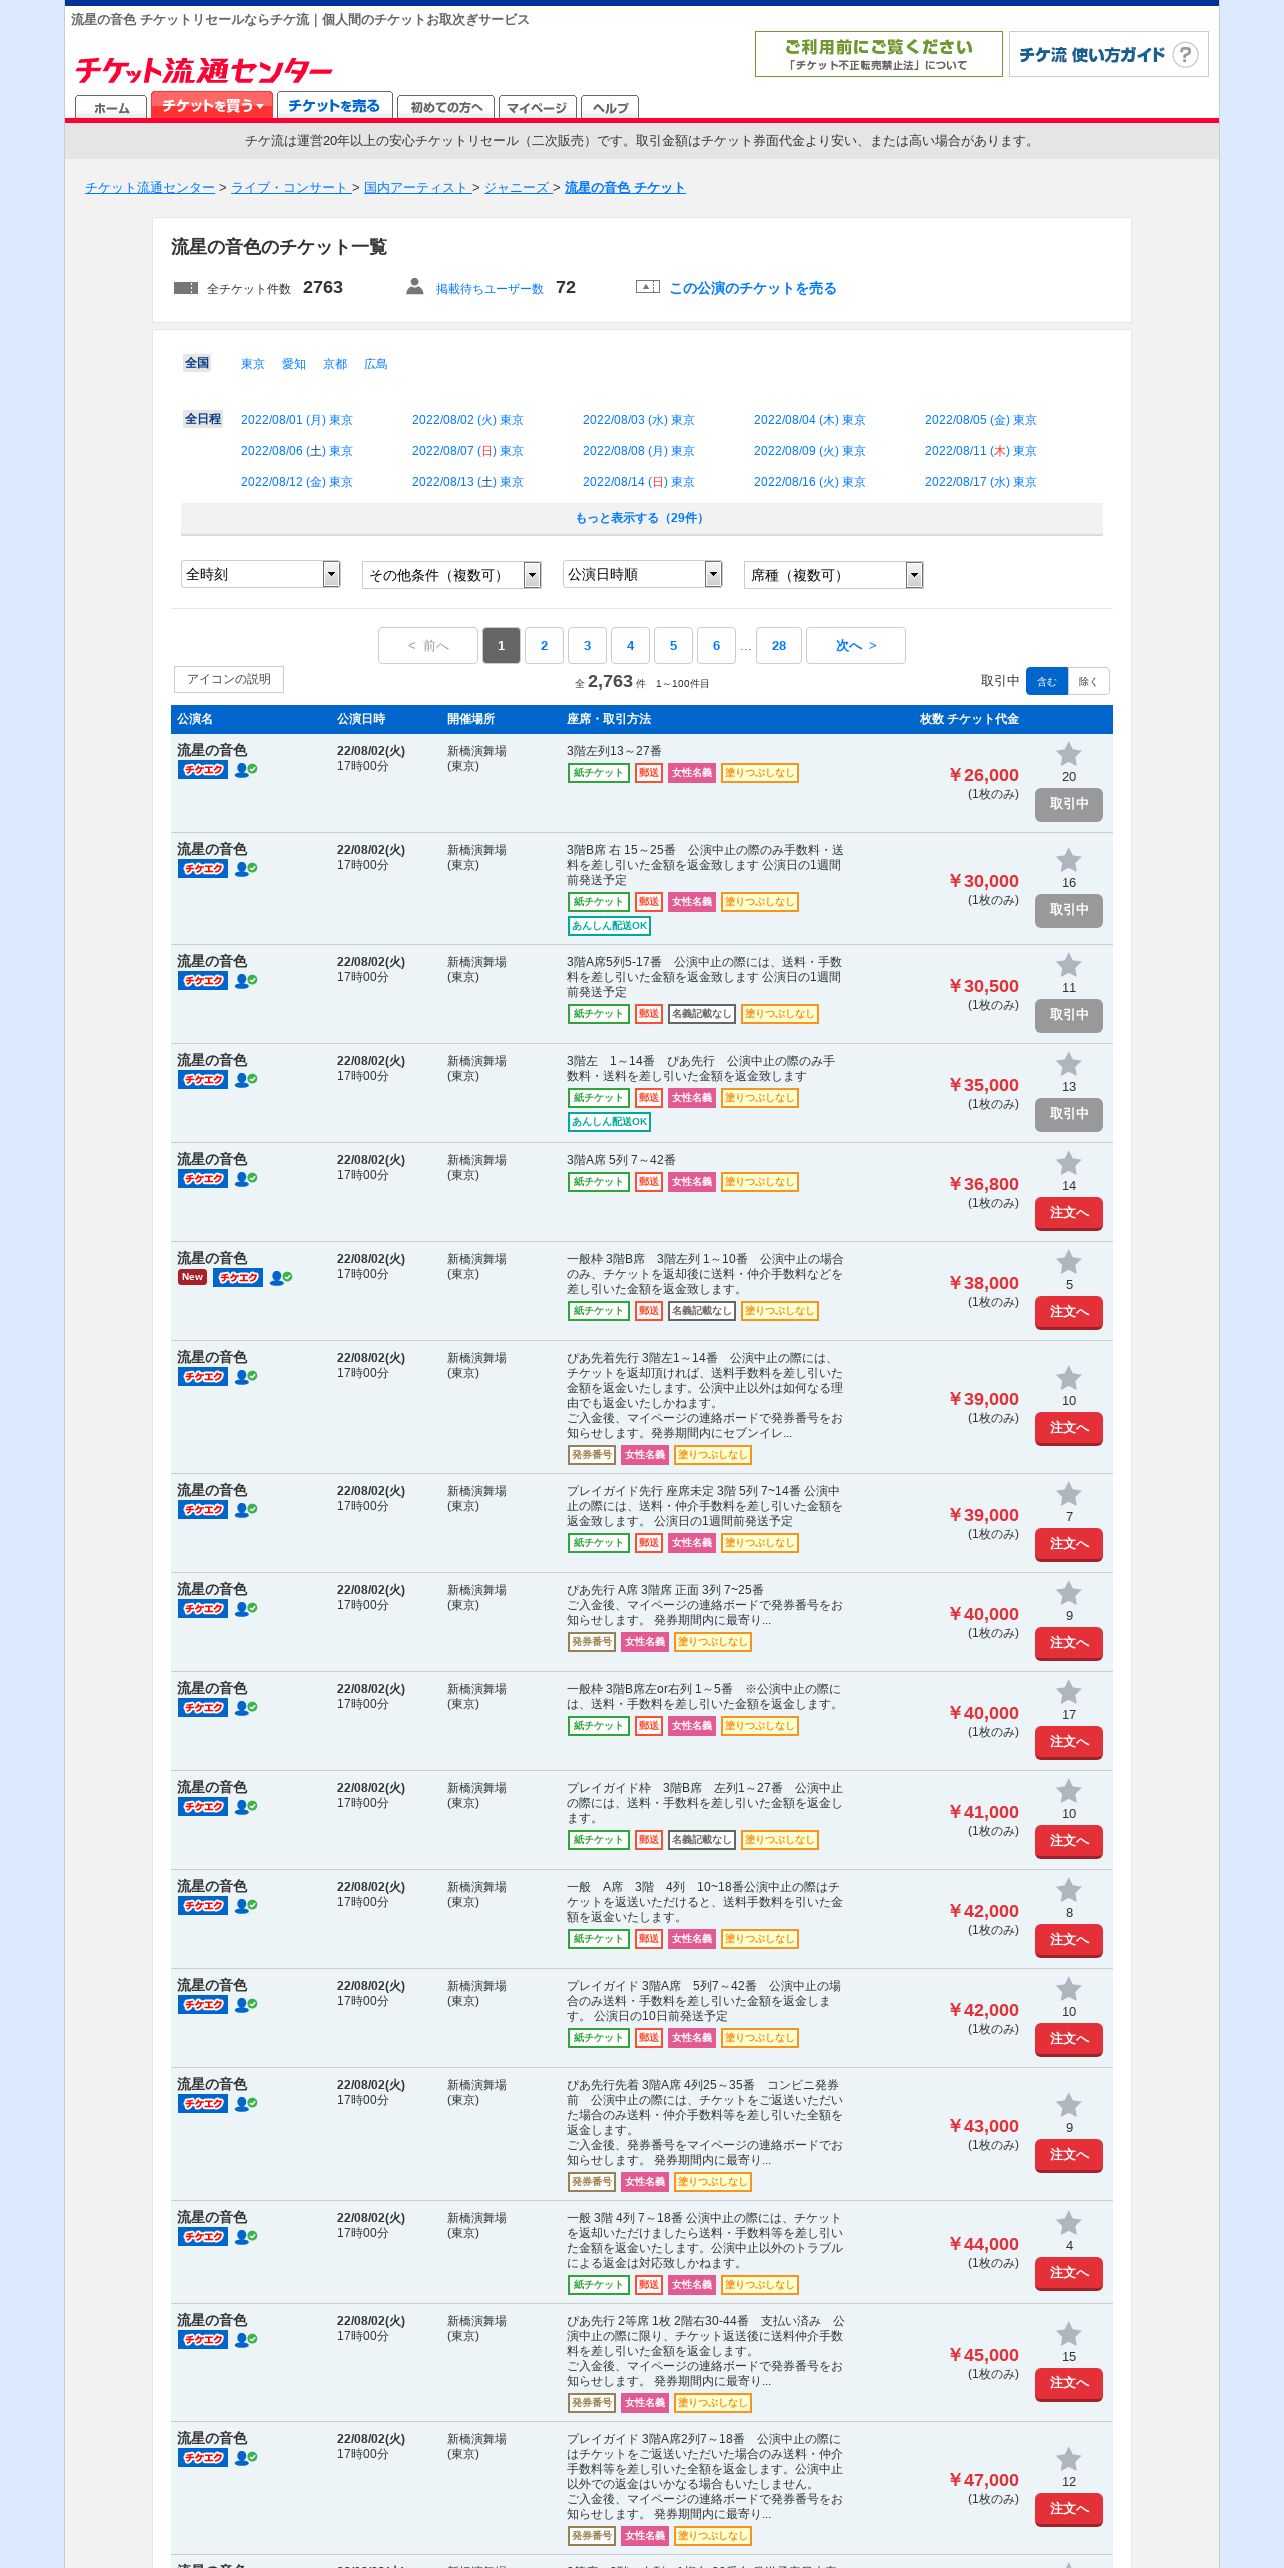Click 取引中 button for ¥26,000 ticket
1284x2568 pixels.
point(1068,804)
